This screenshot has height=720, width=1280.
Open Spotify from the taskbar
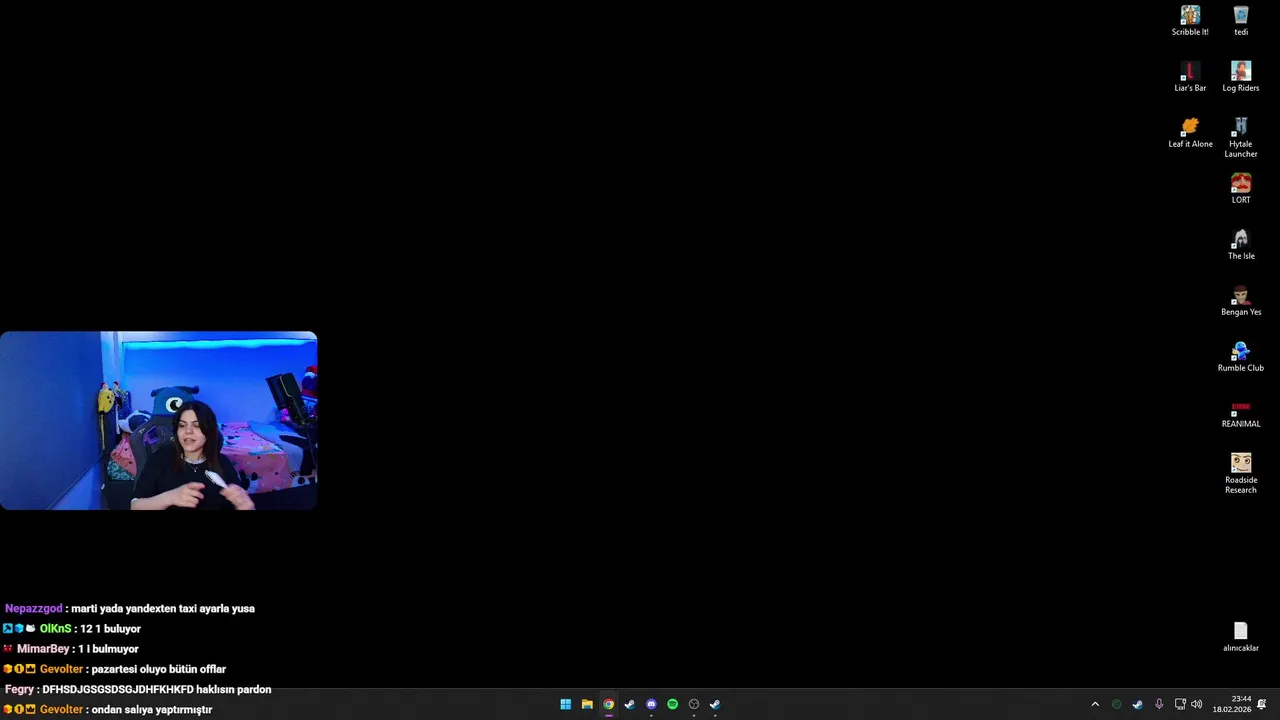pyautogui.click(x=672, y=704)
